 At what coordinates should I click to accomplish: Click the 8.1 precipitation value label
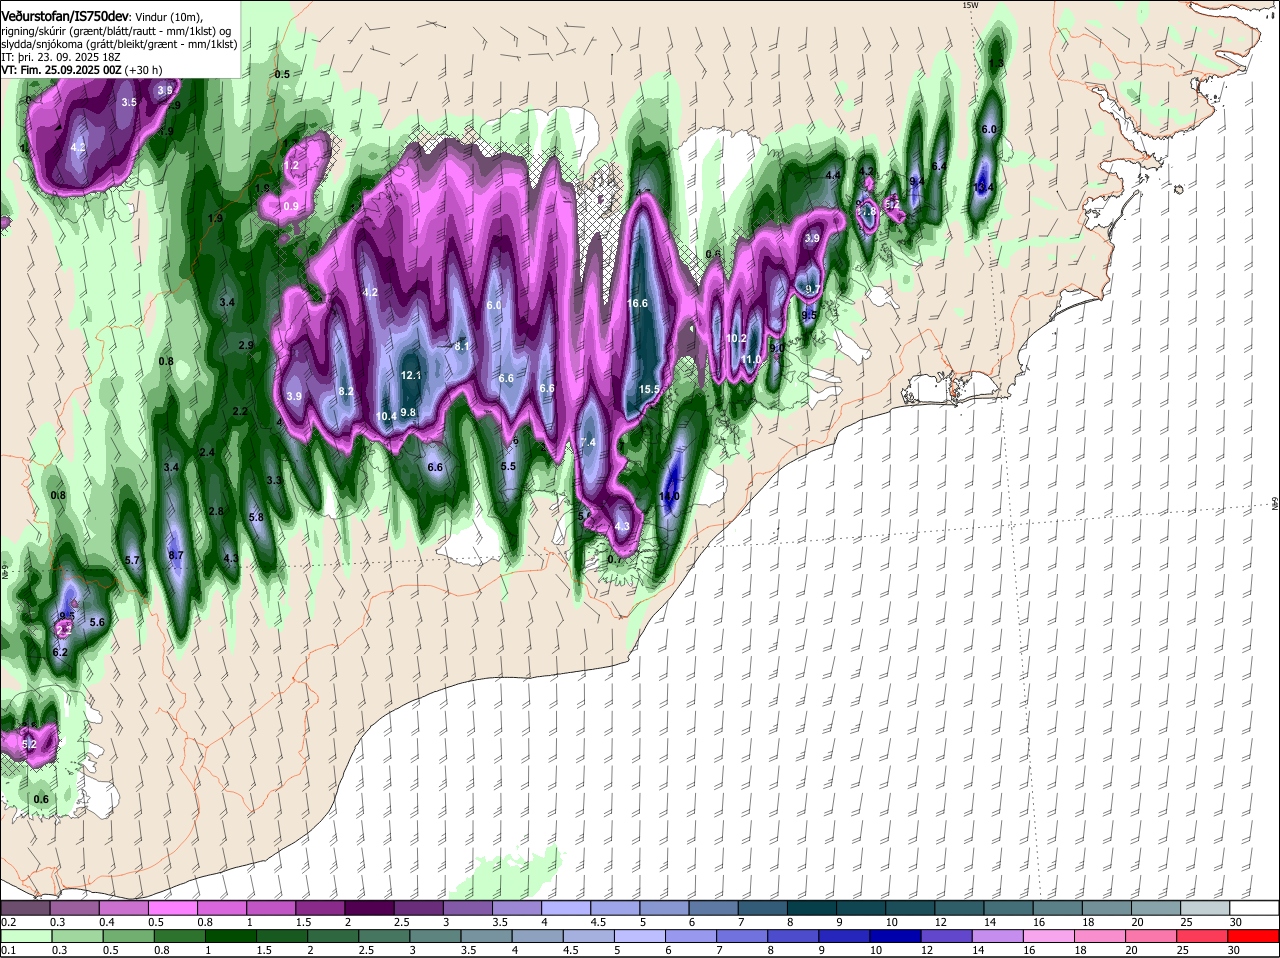tap(462, 346)
